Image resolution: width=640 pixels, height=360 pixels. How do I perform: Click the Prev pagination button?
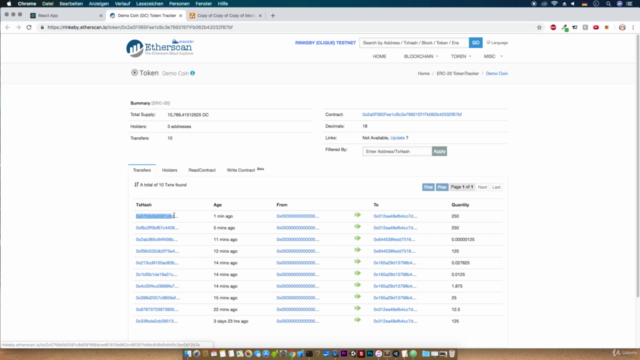pyautogui.click(x=442, y=187)
